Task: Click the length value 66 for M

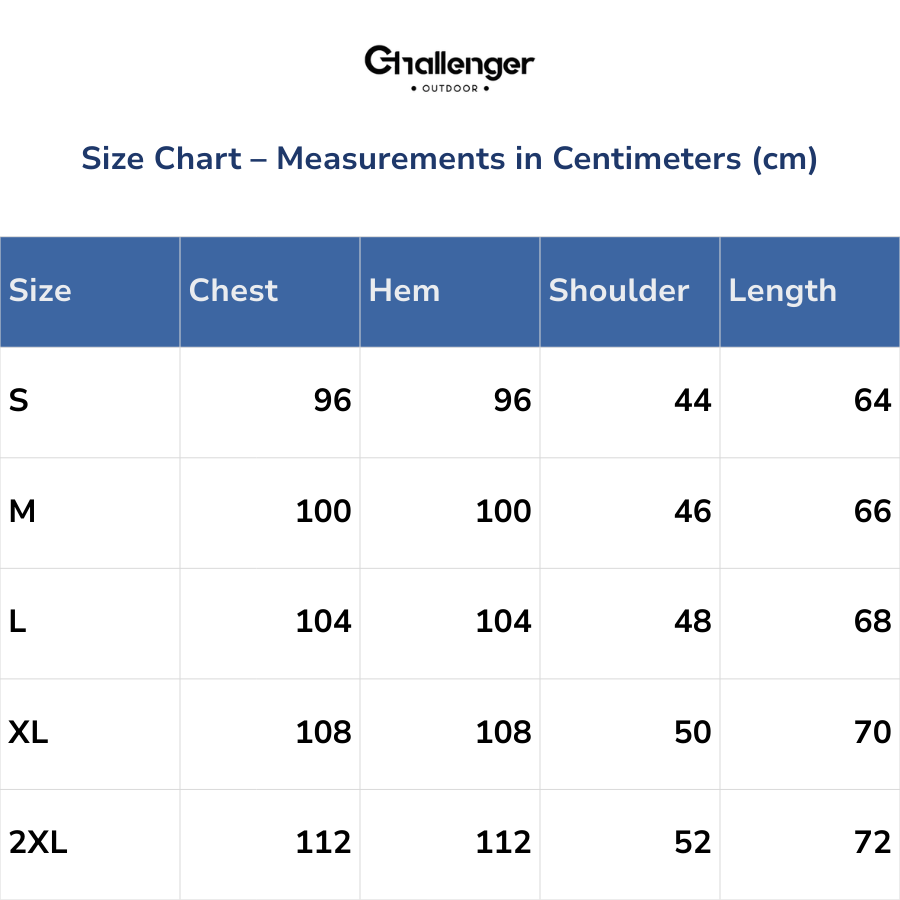Action: click(872, 512)
